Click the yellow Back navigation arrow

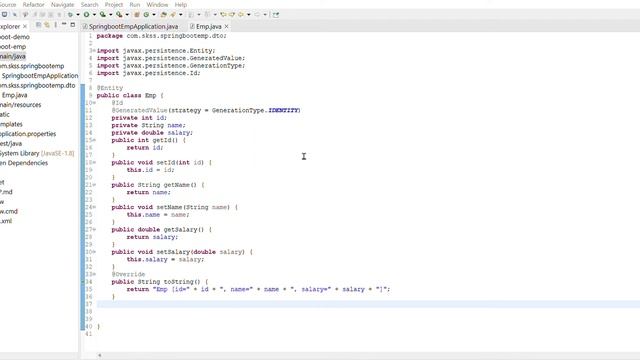click(241, 15)
